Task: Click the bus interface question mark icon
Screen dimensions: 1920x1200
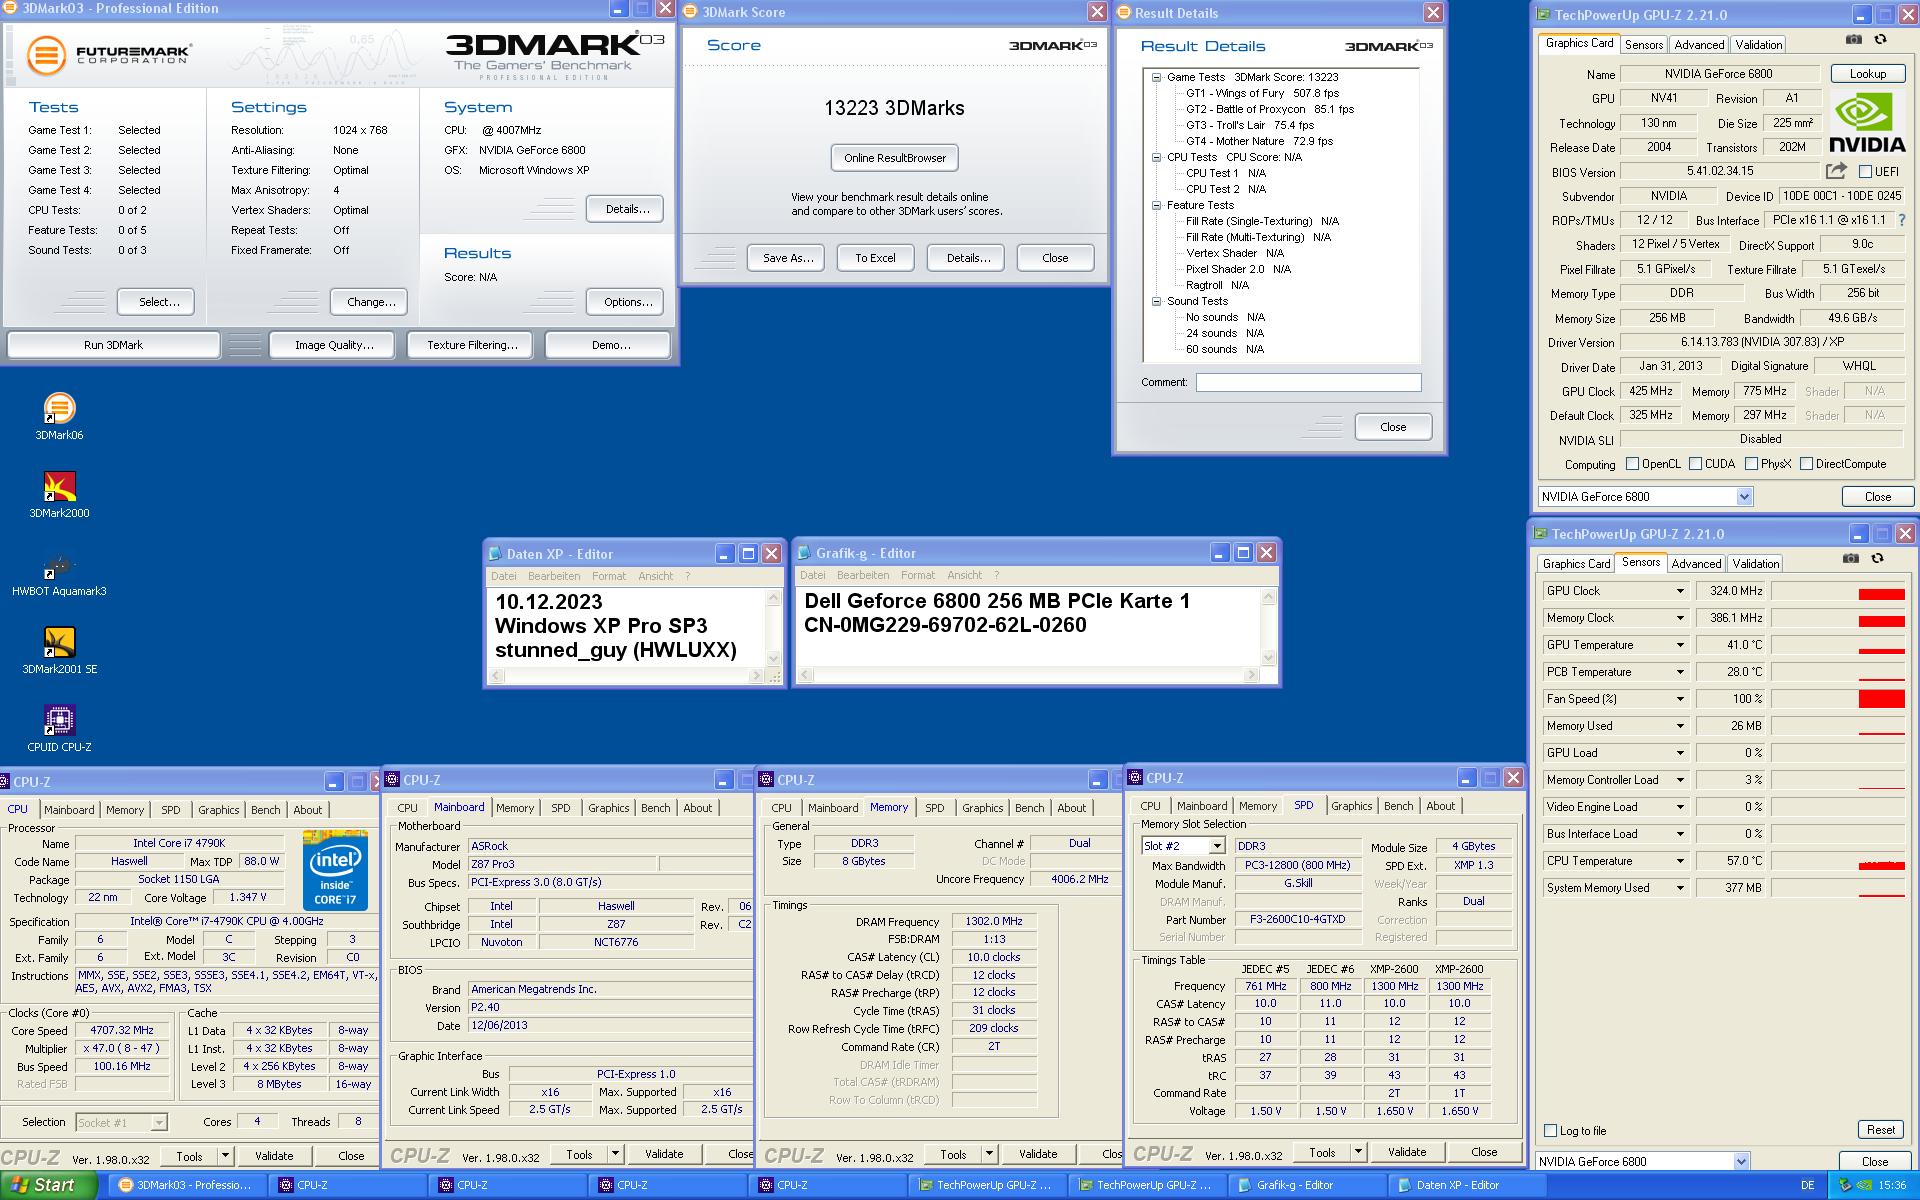Action: (1901, 220)
